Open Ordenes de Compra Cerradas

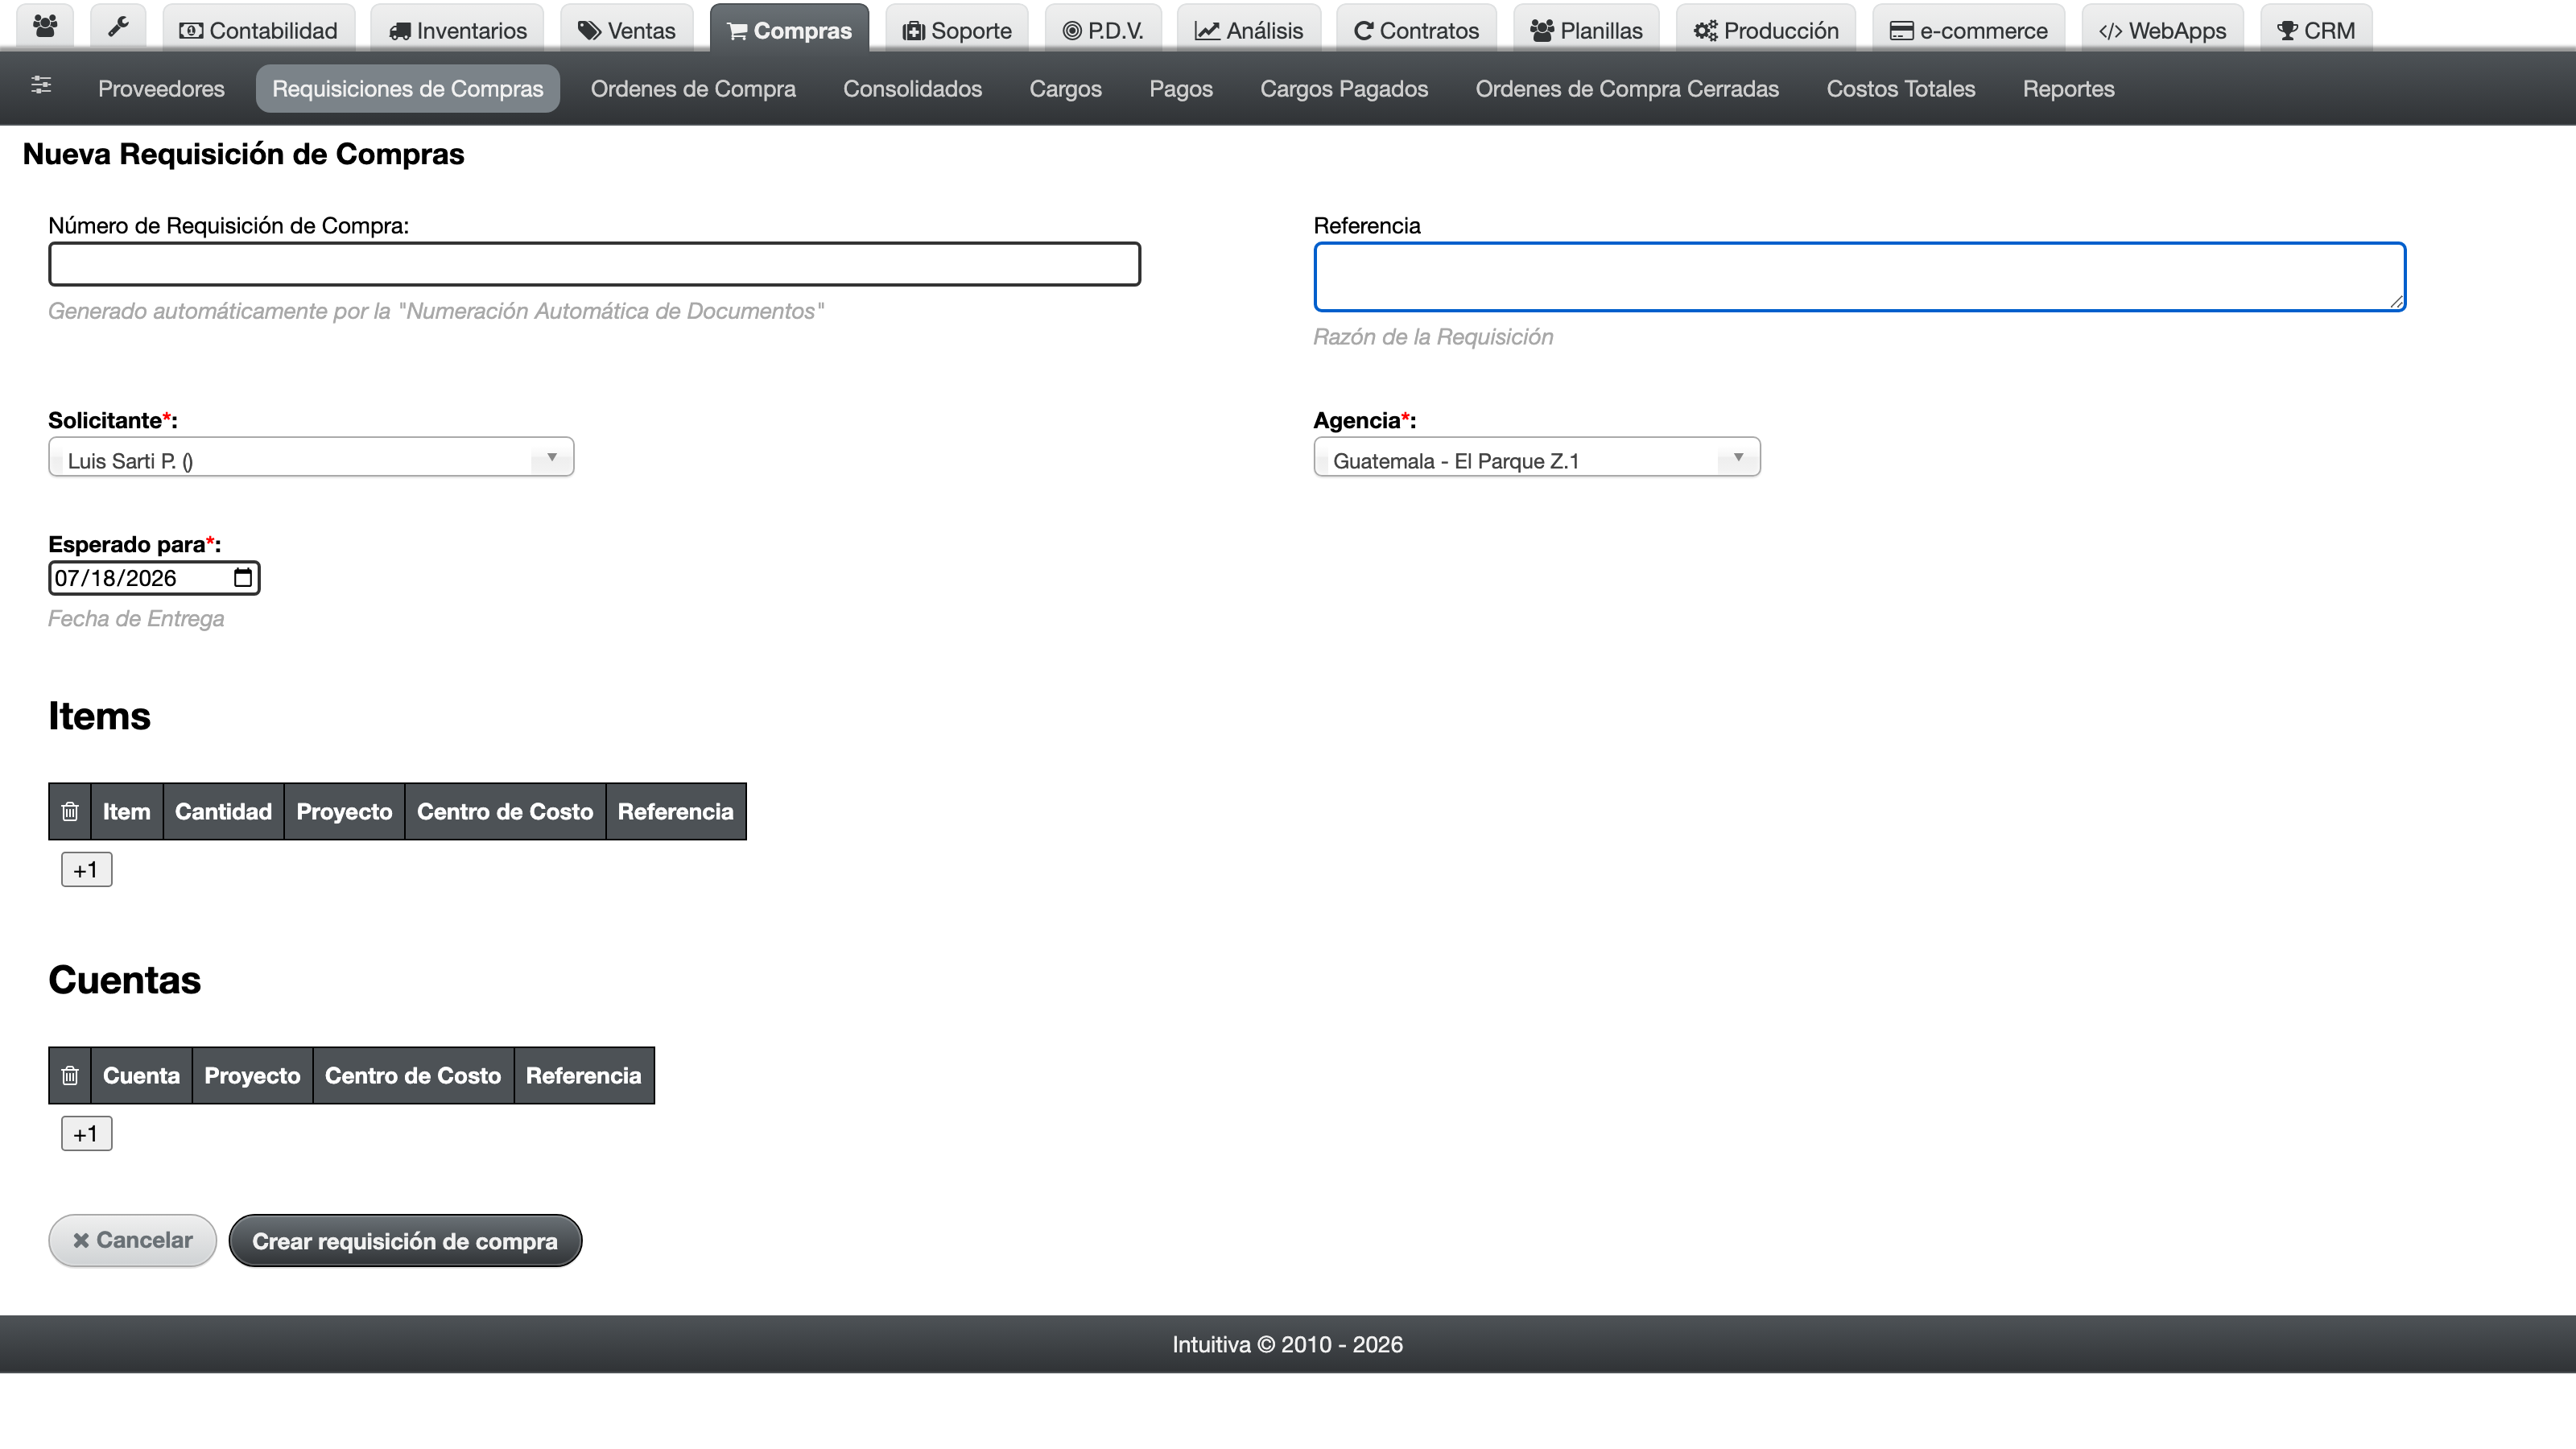(1627, 88)
